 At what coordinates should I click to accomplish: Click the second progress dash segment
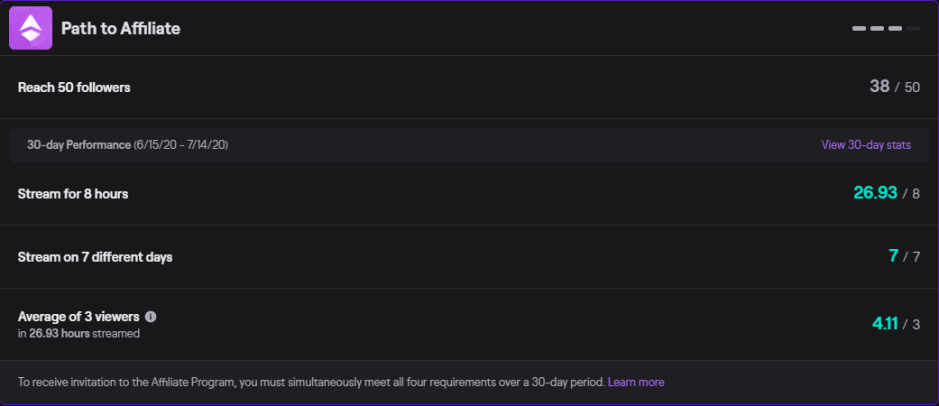[877, 28]
